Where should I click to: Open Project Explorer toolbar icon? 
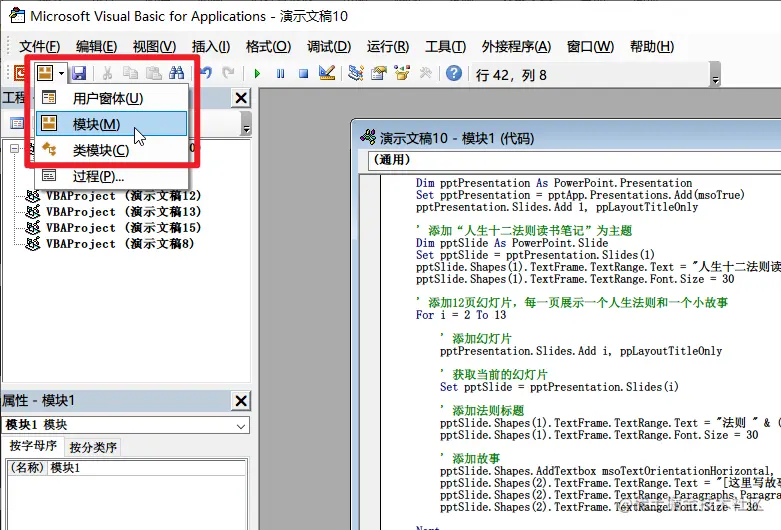(356, 73)
